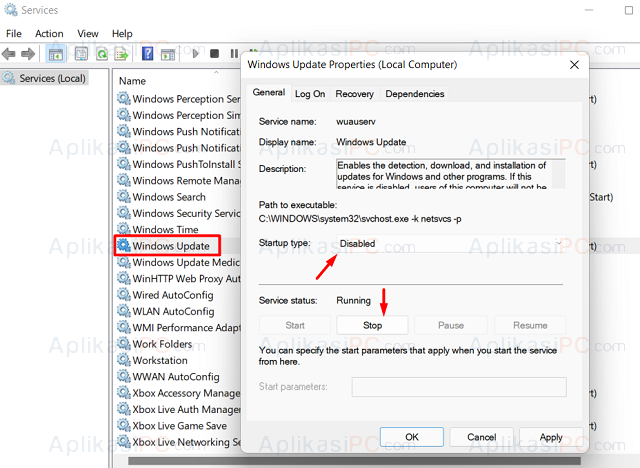Click the gear icon beside WLAN AutoConfig
The height and width of the screenshot is (468, 640).
(x=123, y=311)
